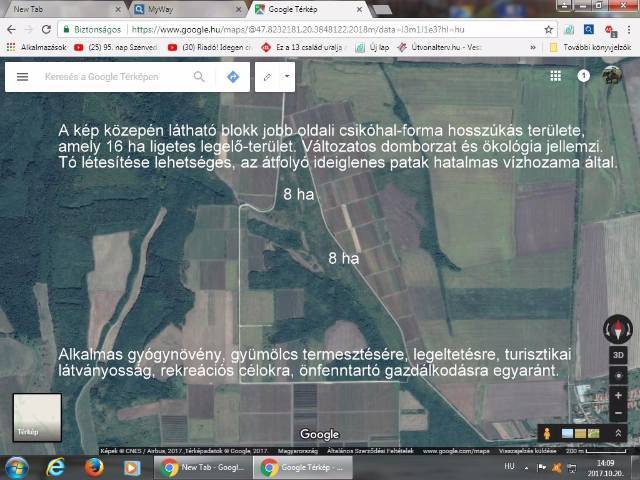640x480 pixels.
Task: Click the blue directions icon
Action: pos(232,76)
